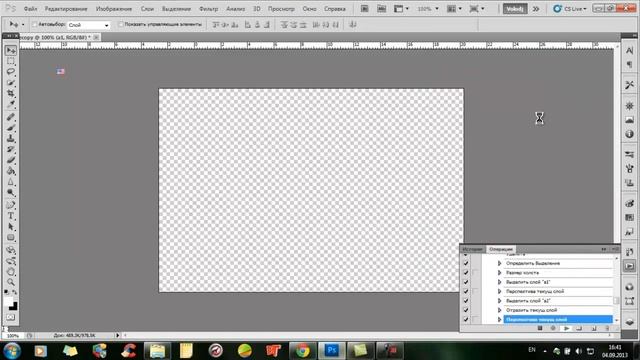Screen dimensions: 640x360
Task: Open the status bar info arrow menu
Action: pyautogui.click(x=118, y=336)
